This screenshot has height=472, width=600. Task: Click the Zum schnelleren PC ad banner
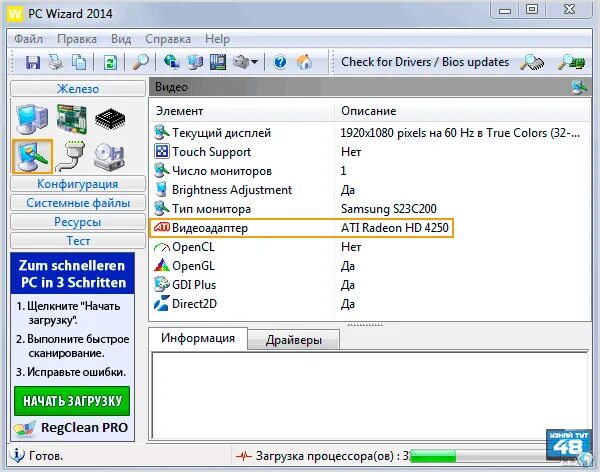click(x=72, y=273)
